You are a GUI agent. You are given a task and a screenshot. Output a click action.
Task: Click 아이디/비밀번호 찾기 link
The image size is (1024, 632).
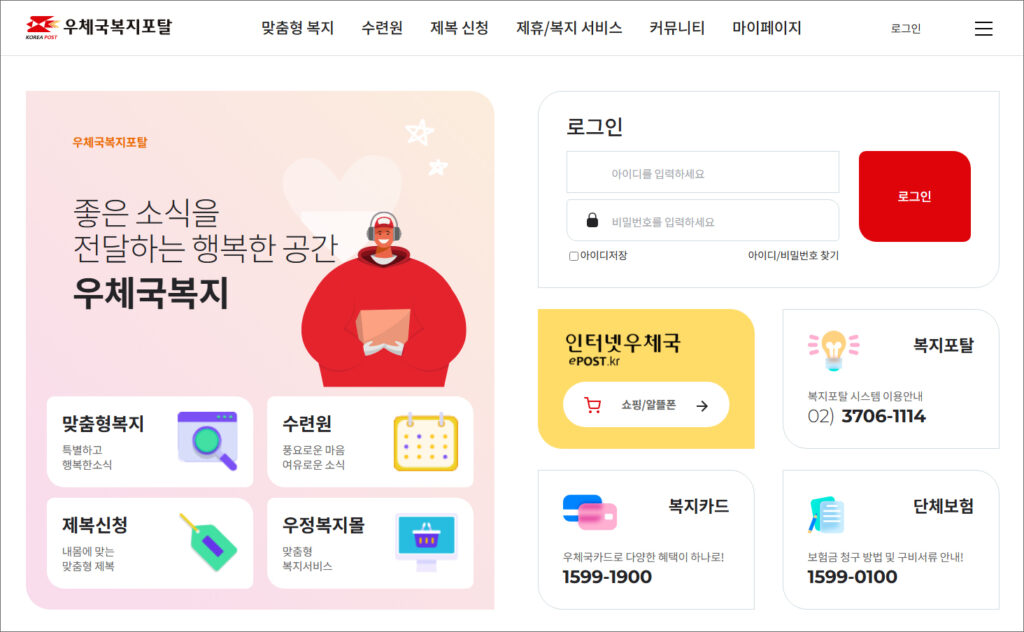(793, 255)
